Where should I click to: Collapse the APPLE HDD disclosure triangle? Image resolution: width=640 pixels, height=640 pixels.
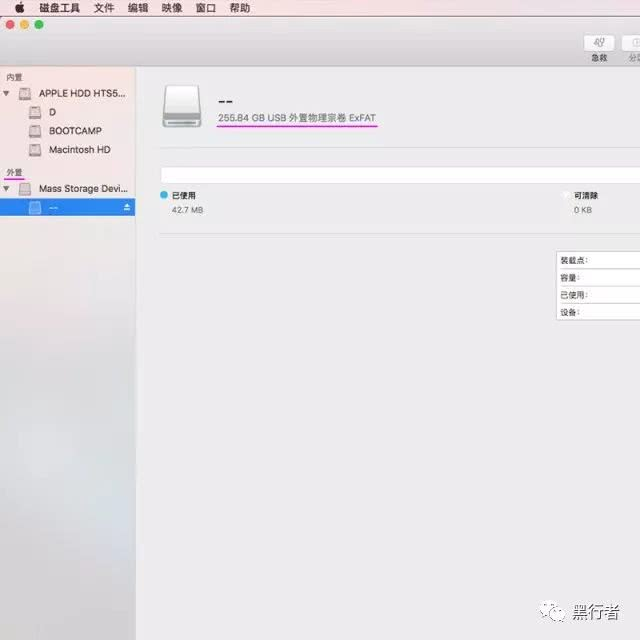[7, 93]
